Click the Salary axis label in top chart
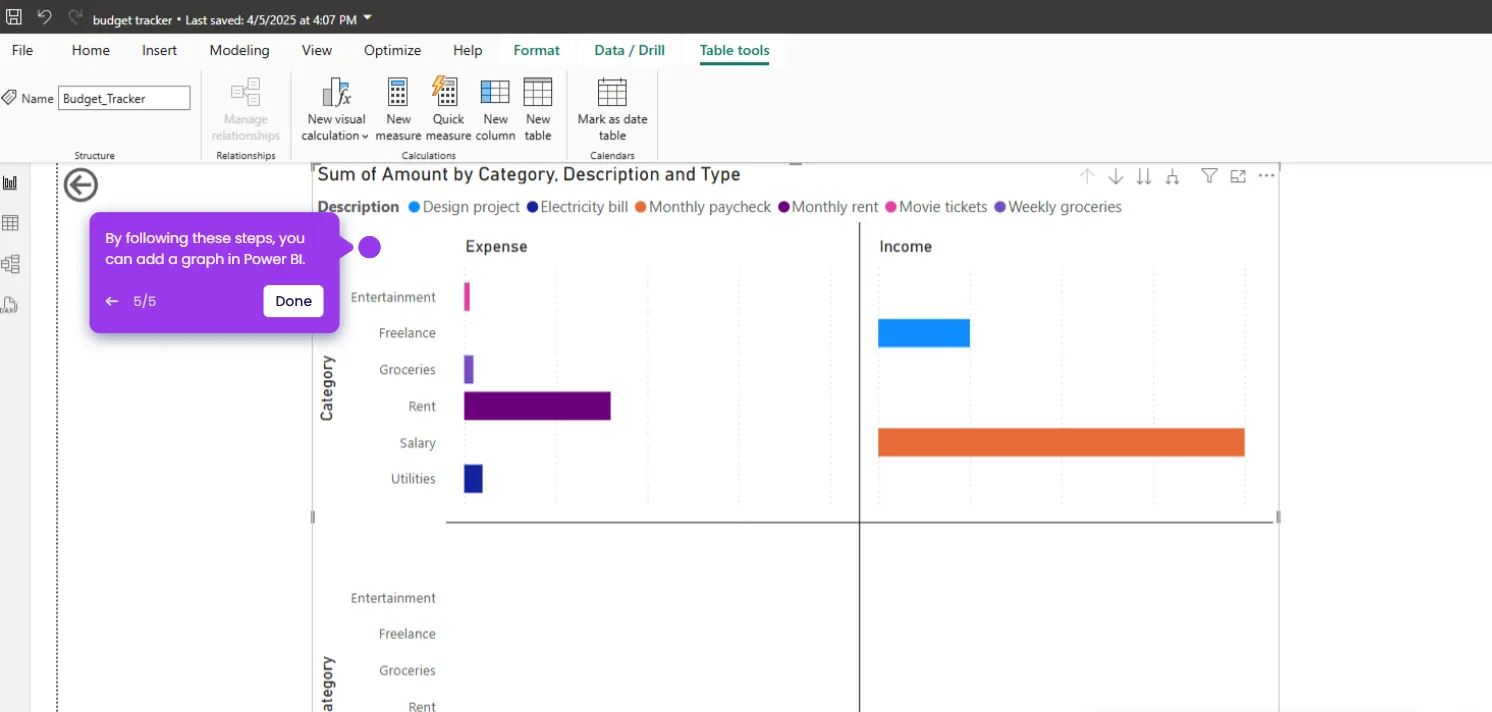The width and height of the screenshot is (1492, 712). click(417, 443)
